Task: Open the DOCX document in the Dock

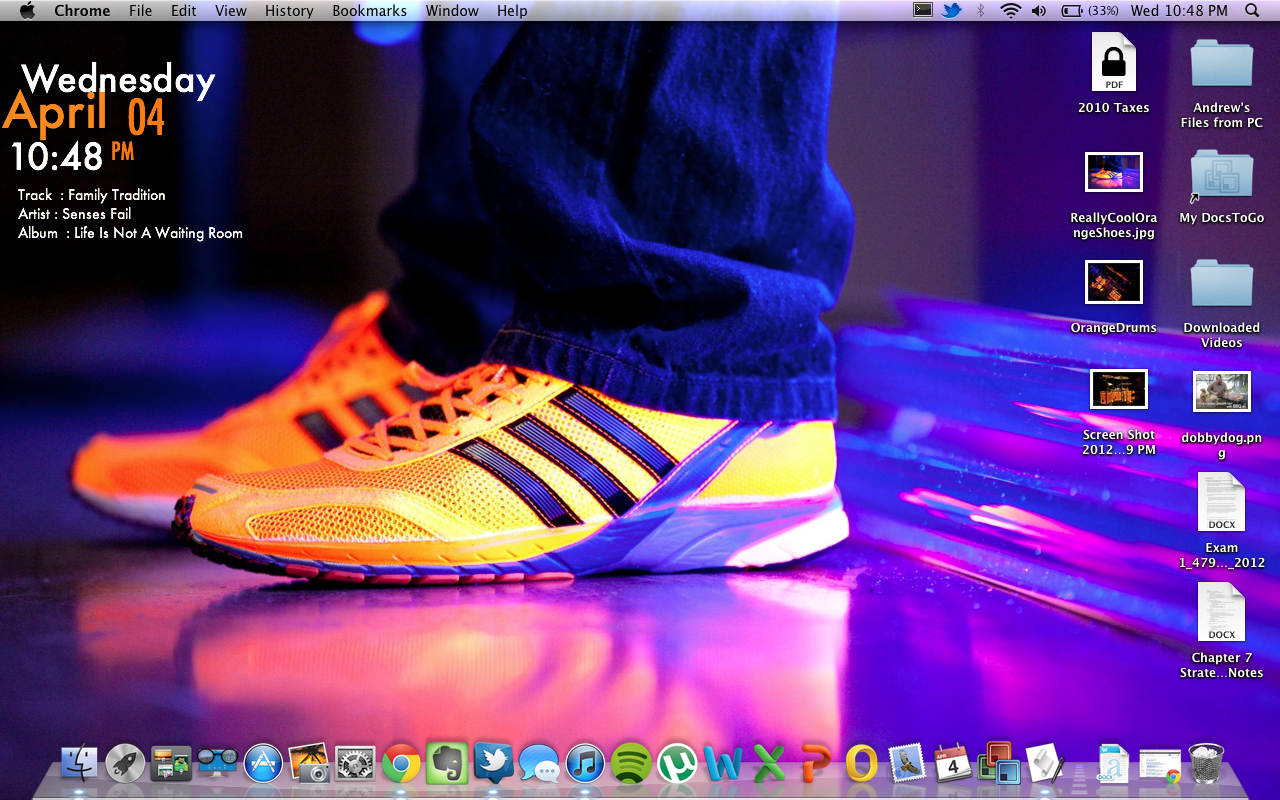Action: pyautogui.click(x=1112, y=763)
